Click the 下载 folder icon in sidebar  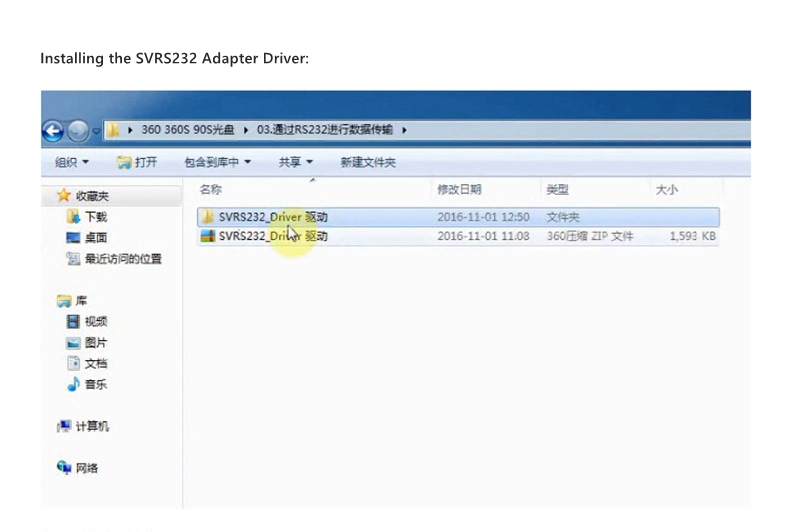pyautogui.click(x=73, y=217)
